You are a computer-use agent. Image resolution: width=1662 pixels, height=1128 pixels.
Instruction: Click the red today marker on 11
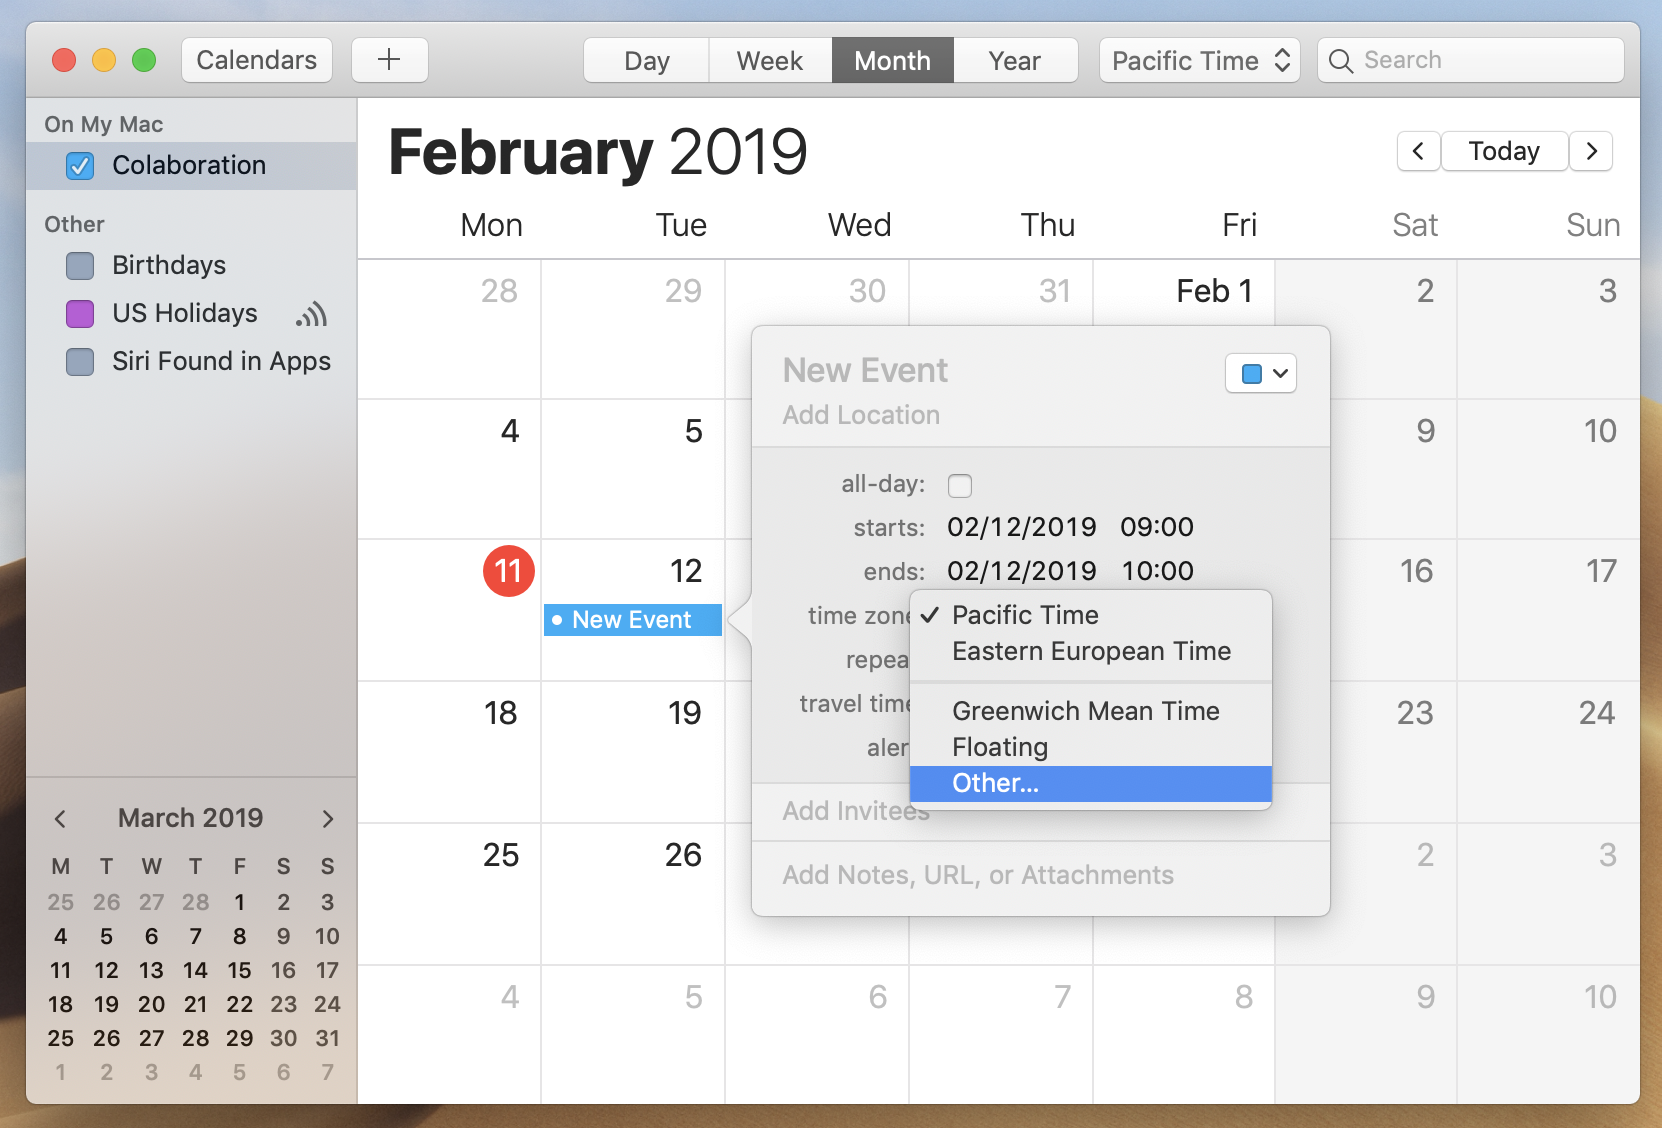coord(508,571)
